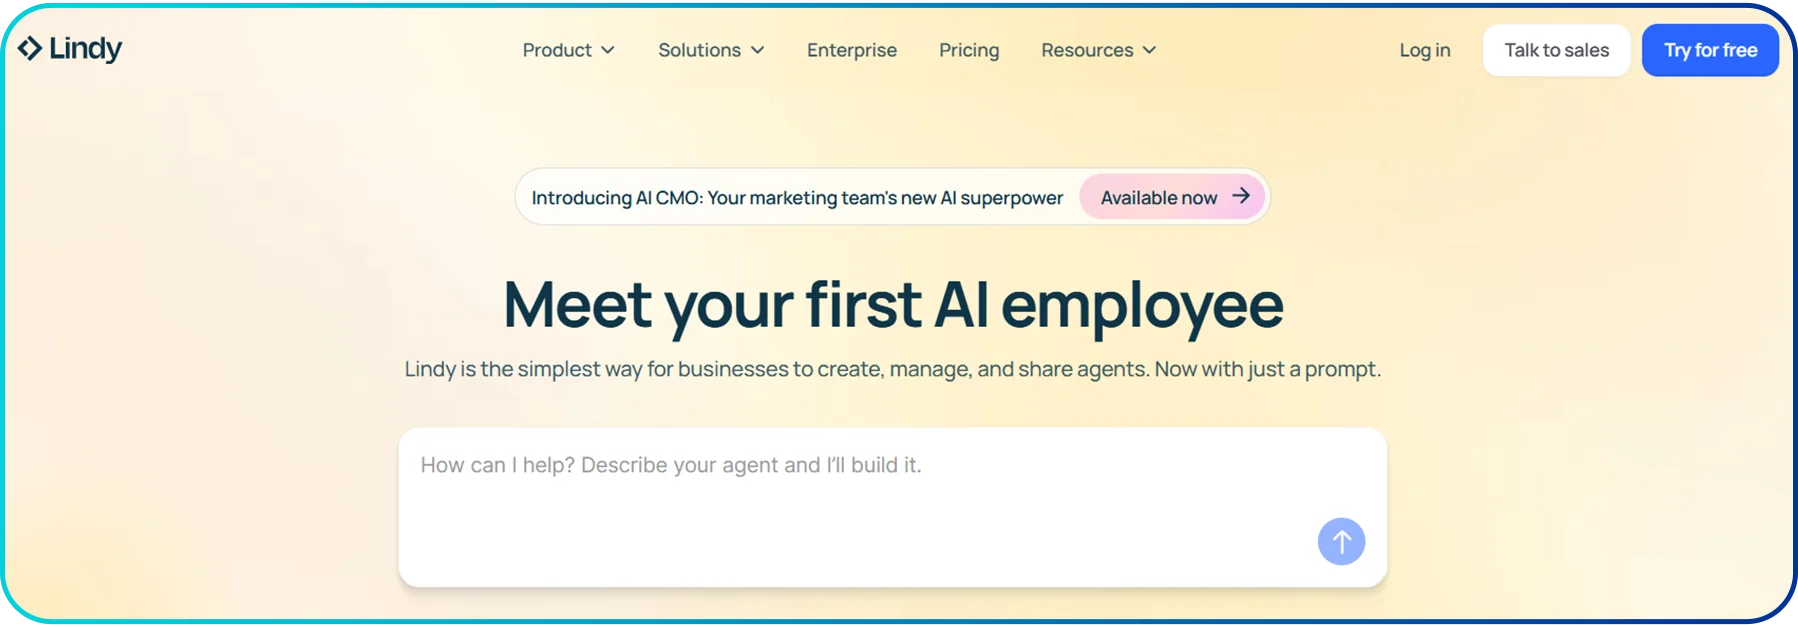The height and width of the screenshot is (625, 1798).
Task: Click the Lindy diamond logo icon
Action: (x=28, y=47)
